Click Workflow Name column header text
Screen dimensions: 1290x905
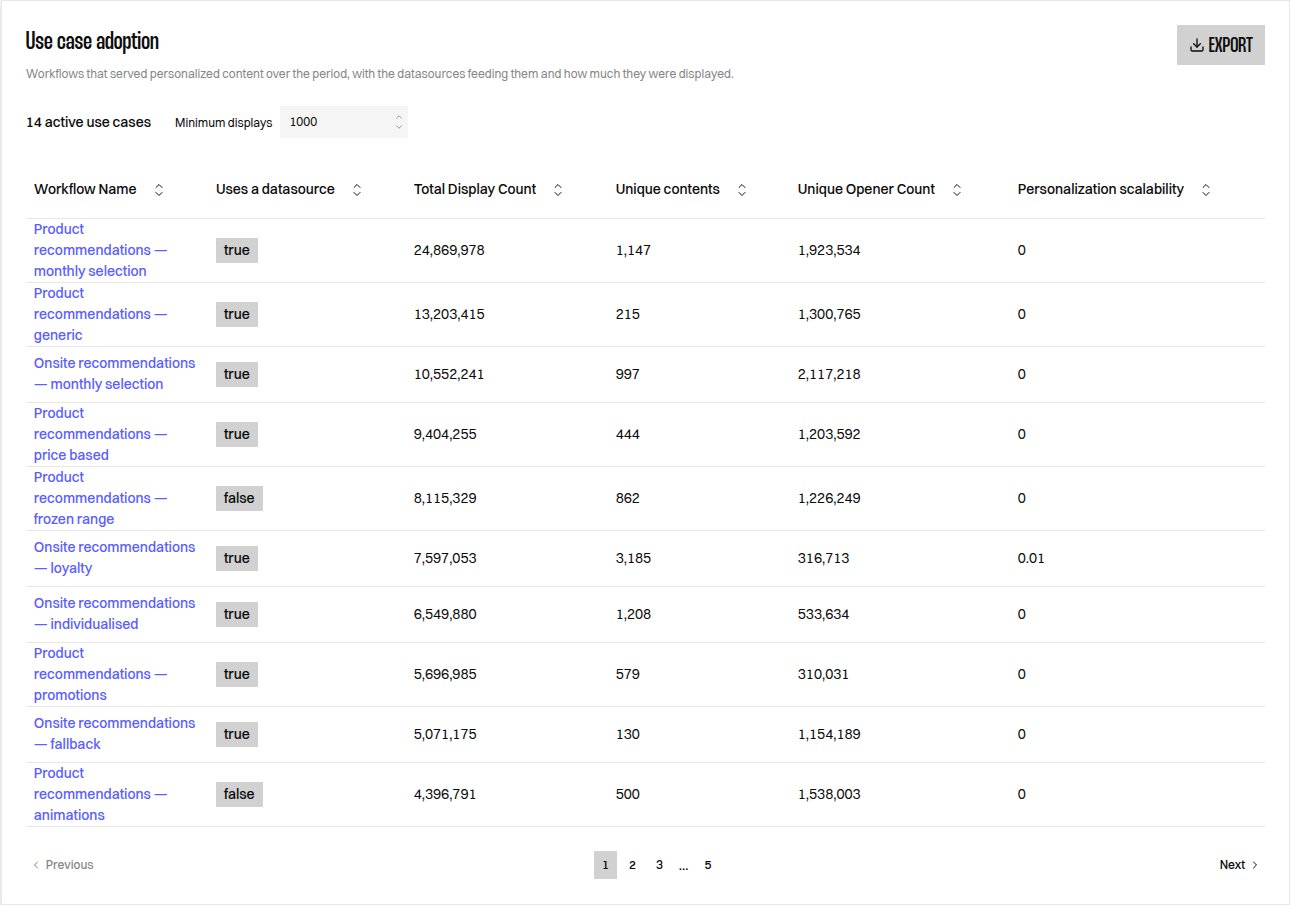pos(85,189)
